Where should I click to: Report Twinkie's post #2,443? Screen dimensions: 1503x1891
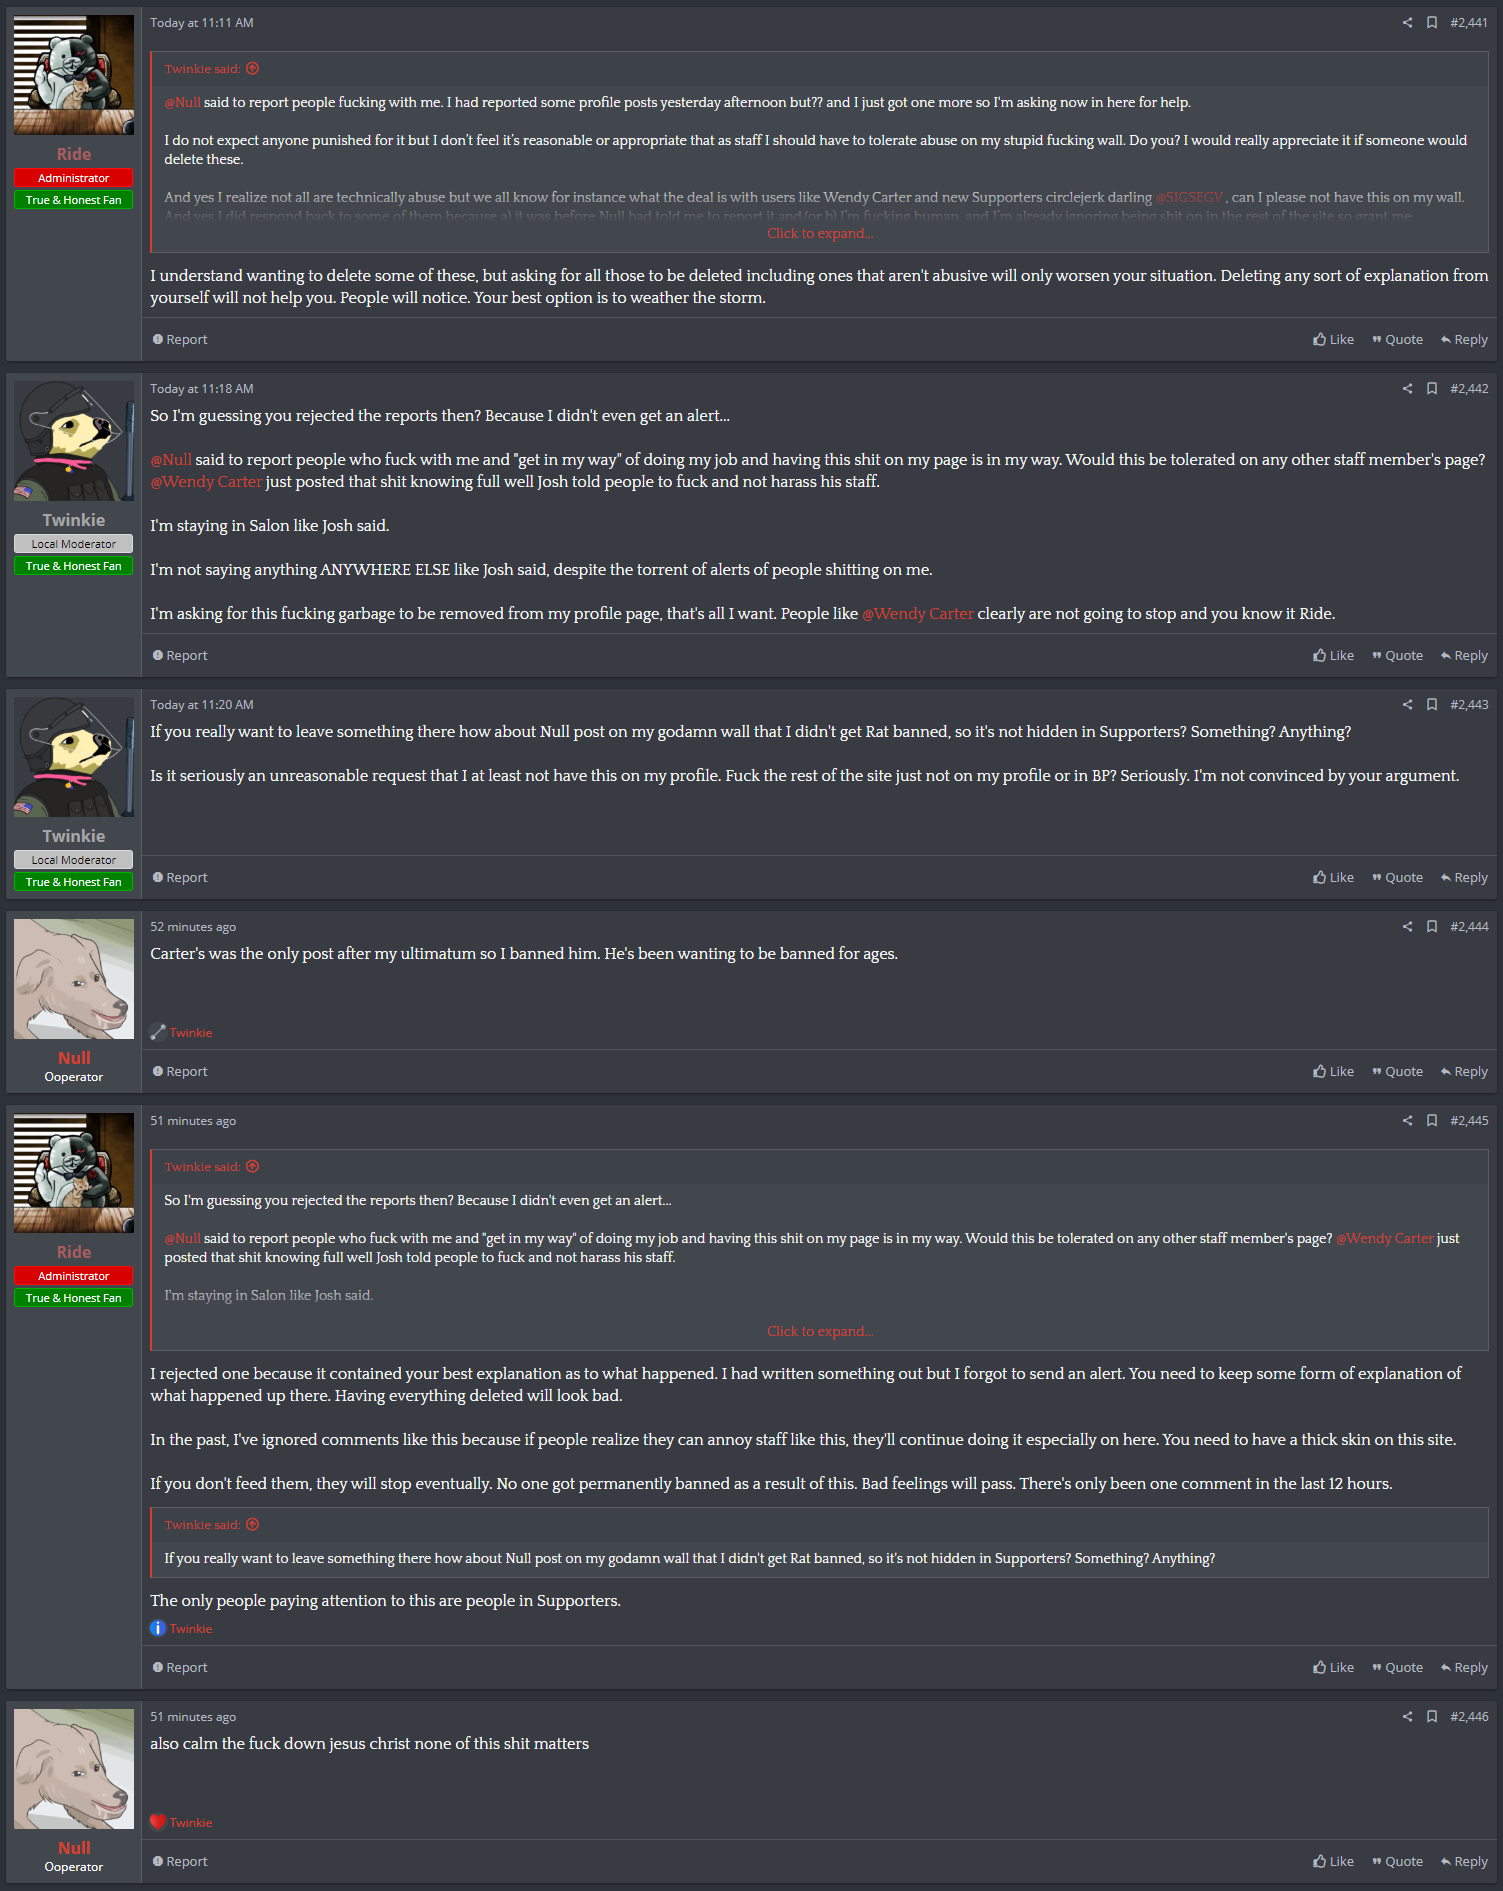180,878
